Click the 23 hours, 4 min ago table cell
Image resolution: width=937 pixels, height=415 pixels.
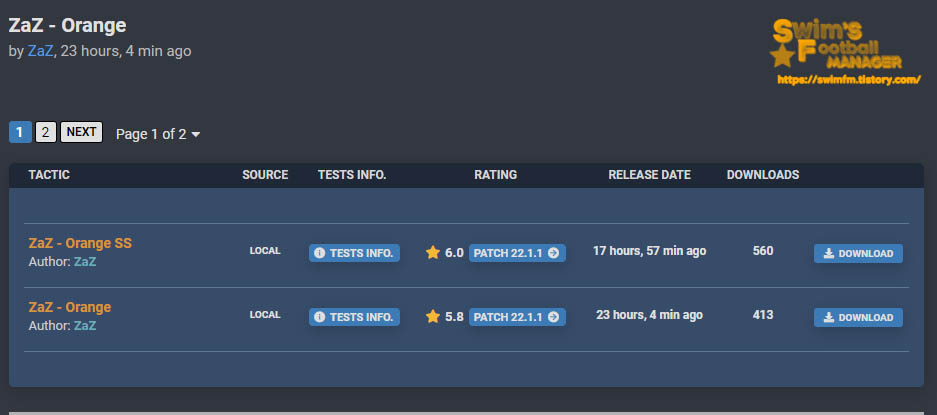tap(650, 315)
